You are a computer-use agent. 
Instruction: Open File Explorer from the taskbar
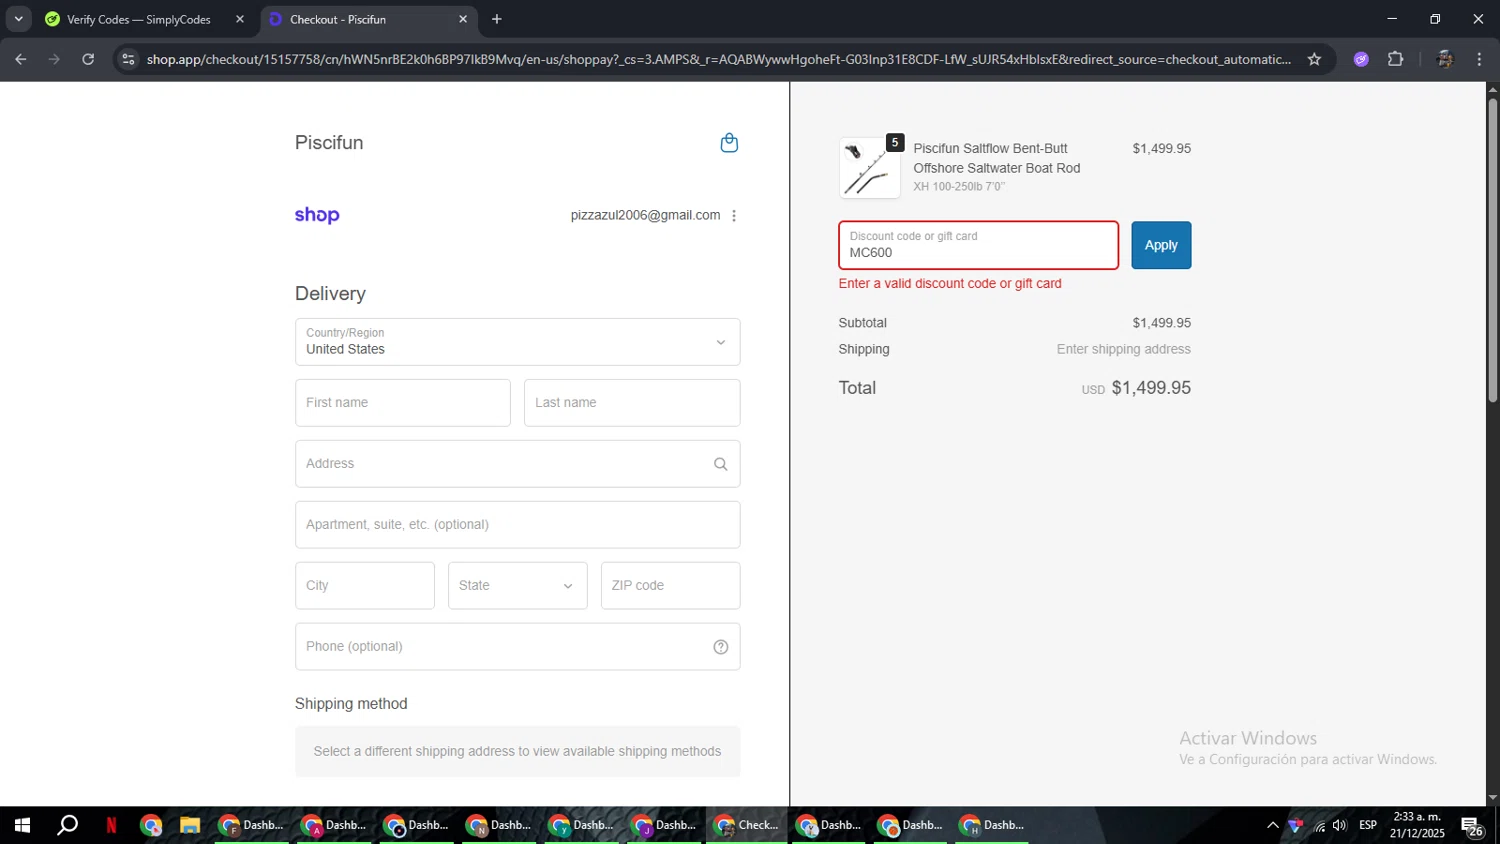coord(189,825)
